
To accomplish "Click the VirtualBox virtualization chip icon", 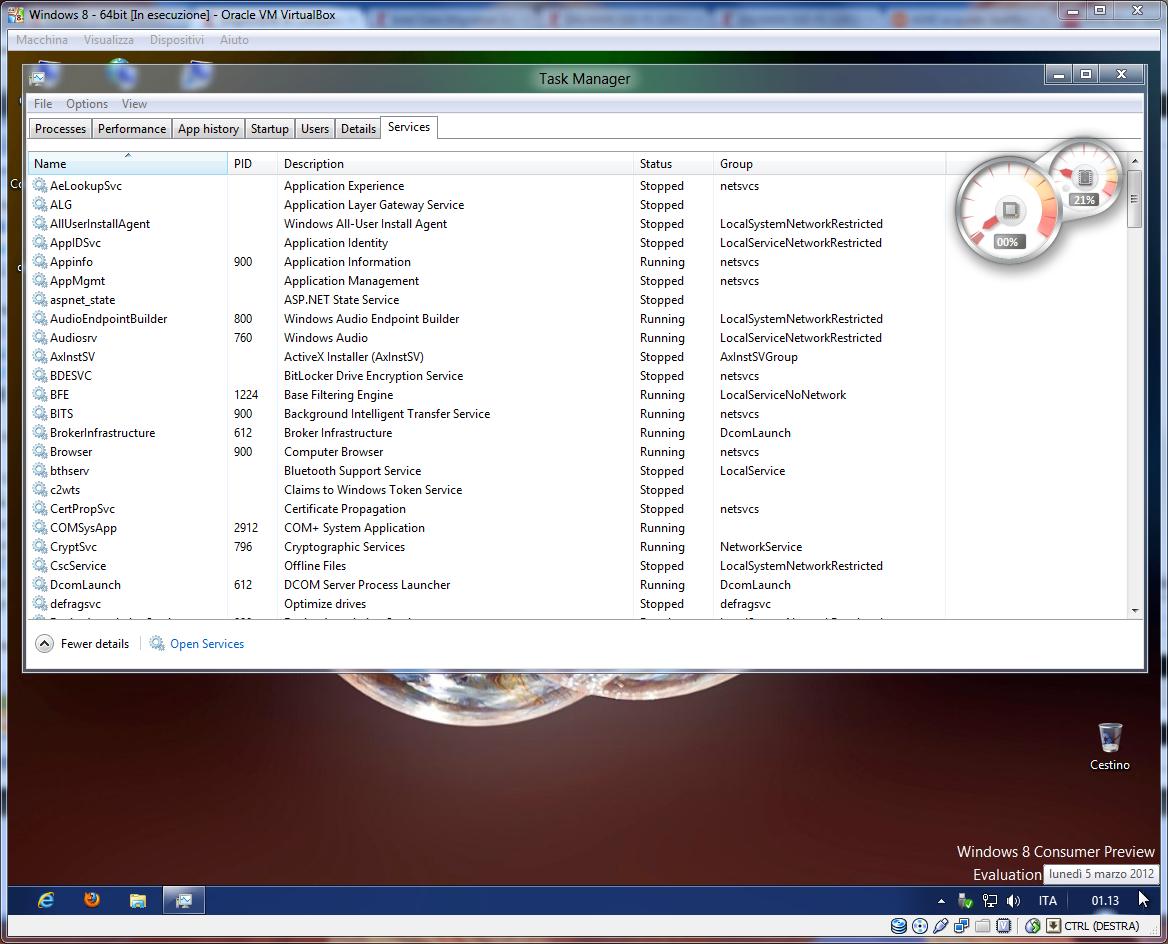I will tap(1004, 926).
